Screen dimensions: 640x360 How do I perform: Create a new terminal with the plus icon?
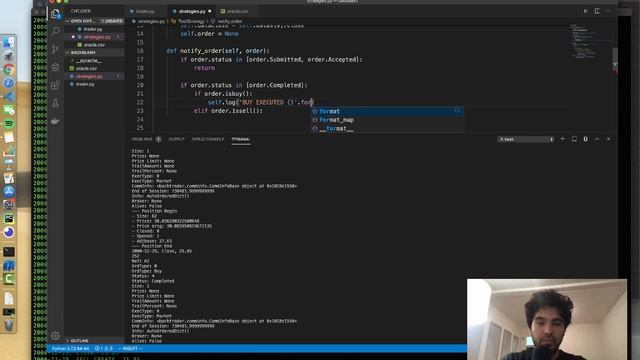click(562, 139)
